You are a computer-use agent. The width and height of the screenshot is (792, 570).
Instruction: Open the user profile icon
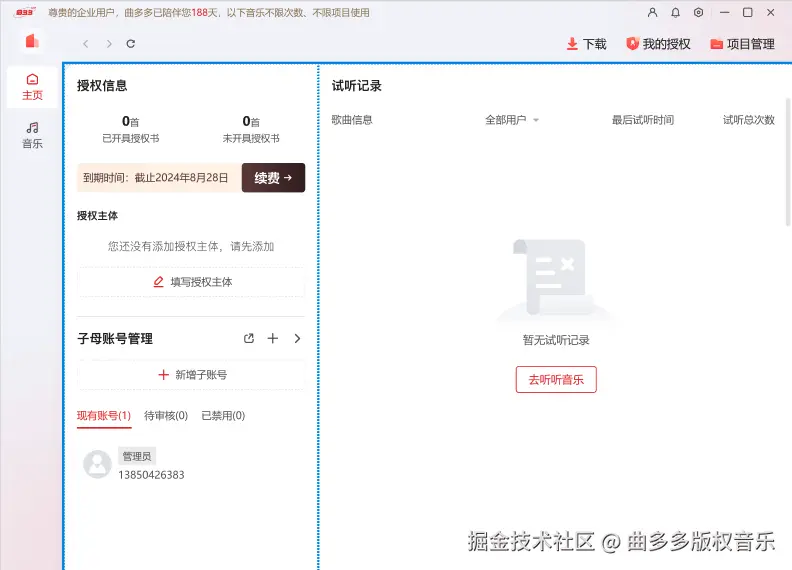pyautogui.click(x=652, y=13)
